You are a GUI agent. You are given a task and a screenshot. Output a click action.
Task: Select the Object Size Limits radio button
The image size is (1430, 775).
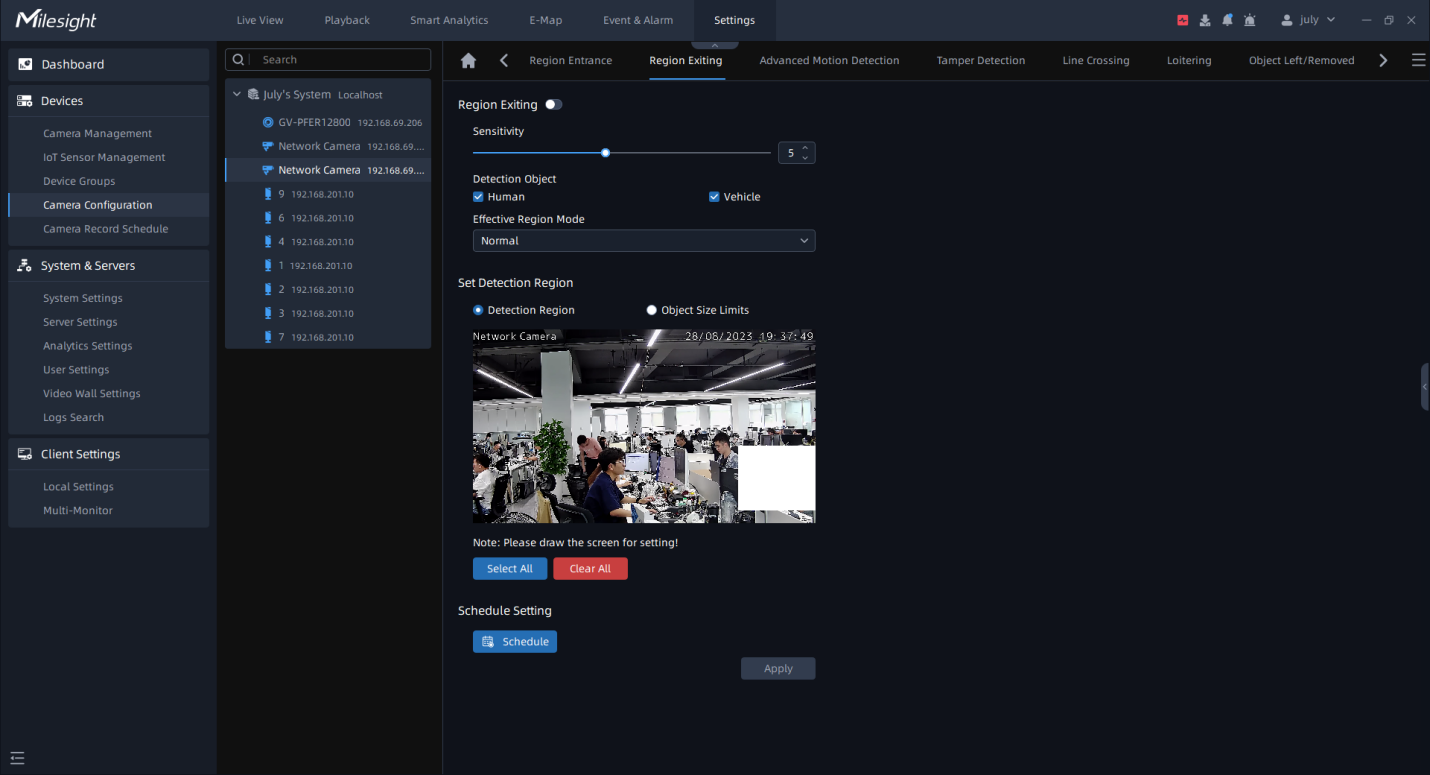(x=652, y=310)
